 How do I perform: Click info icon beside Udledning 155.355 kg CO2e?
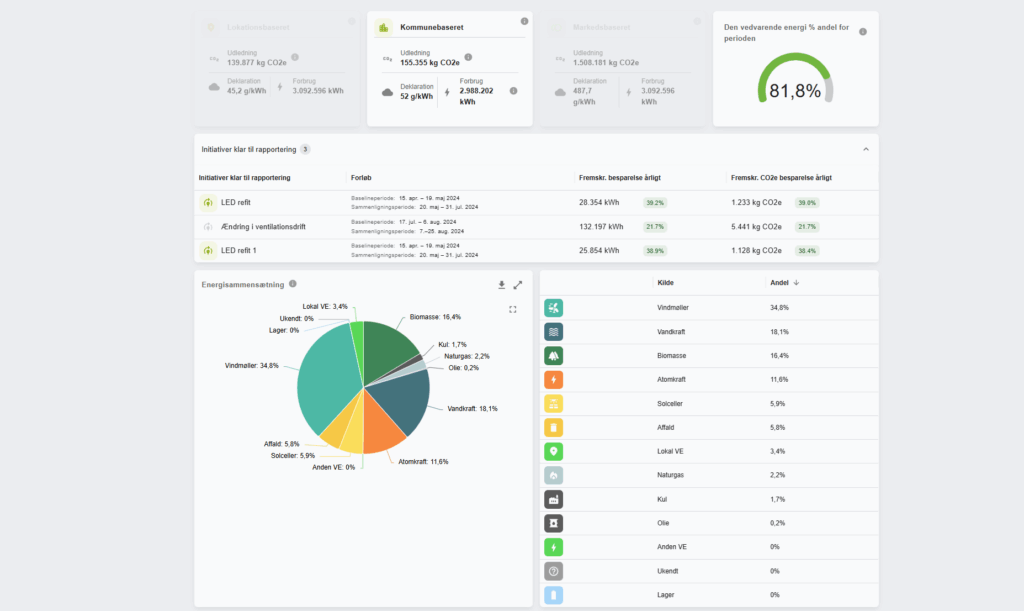pyautogui.click(x=468, y=57)
